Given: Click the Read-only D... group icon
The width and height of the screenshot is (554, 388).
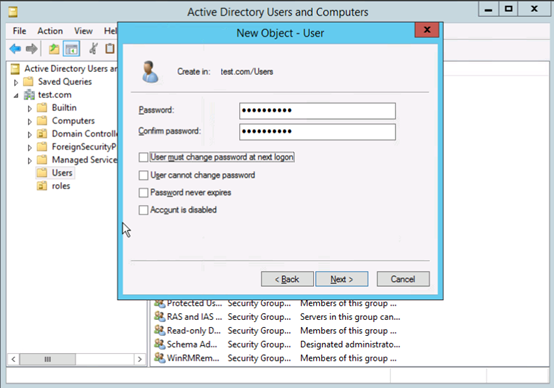Looking at the screenshot, I should tap(160, 330).
